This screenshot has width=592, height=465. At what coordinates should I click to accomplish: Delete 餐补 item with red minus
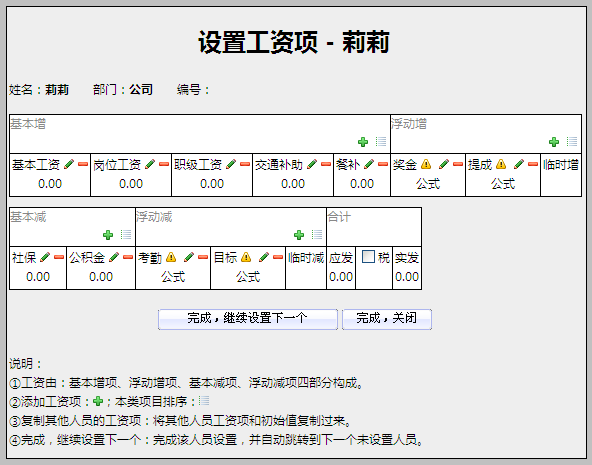pyautogui.click(x=383, y=164)
